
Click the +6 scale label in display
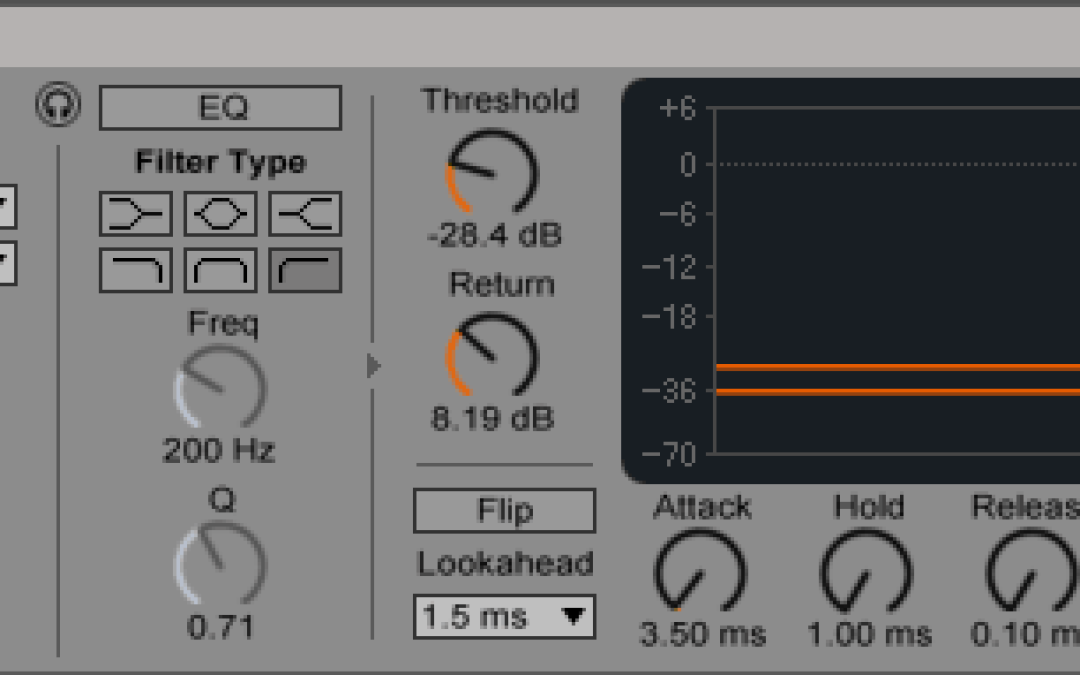678,109
